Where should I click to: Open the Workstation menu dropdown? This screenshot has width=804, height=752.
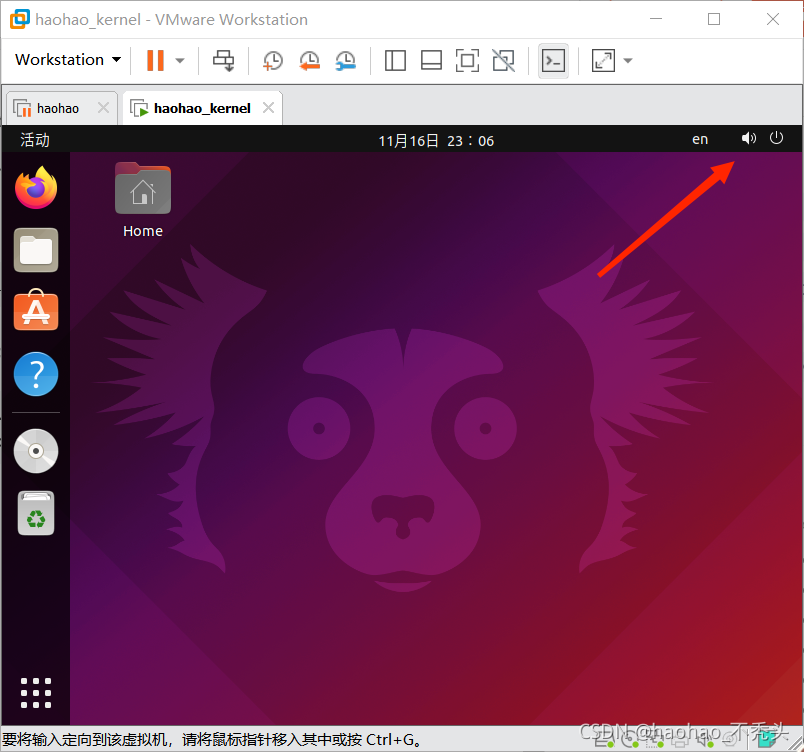pos(66,60)
